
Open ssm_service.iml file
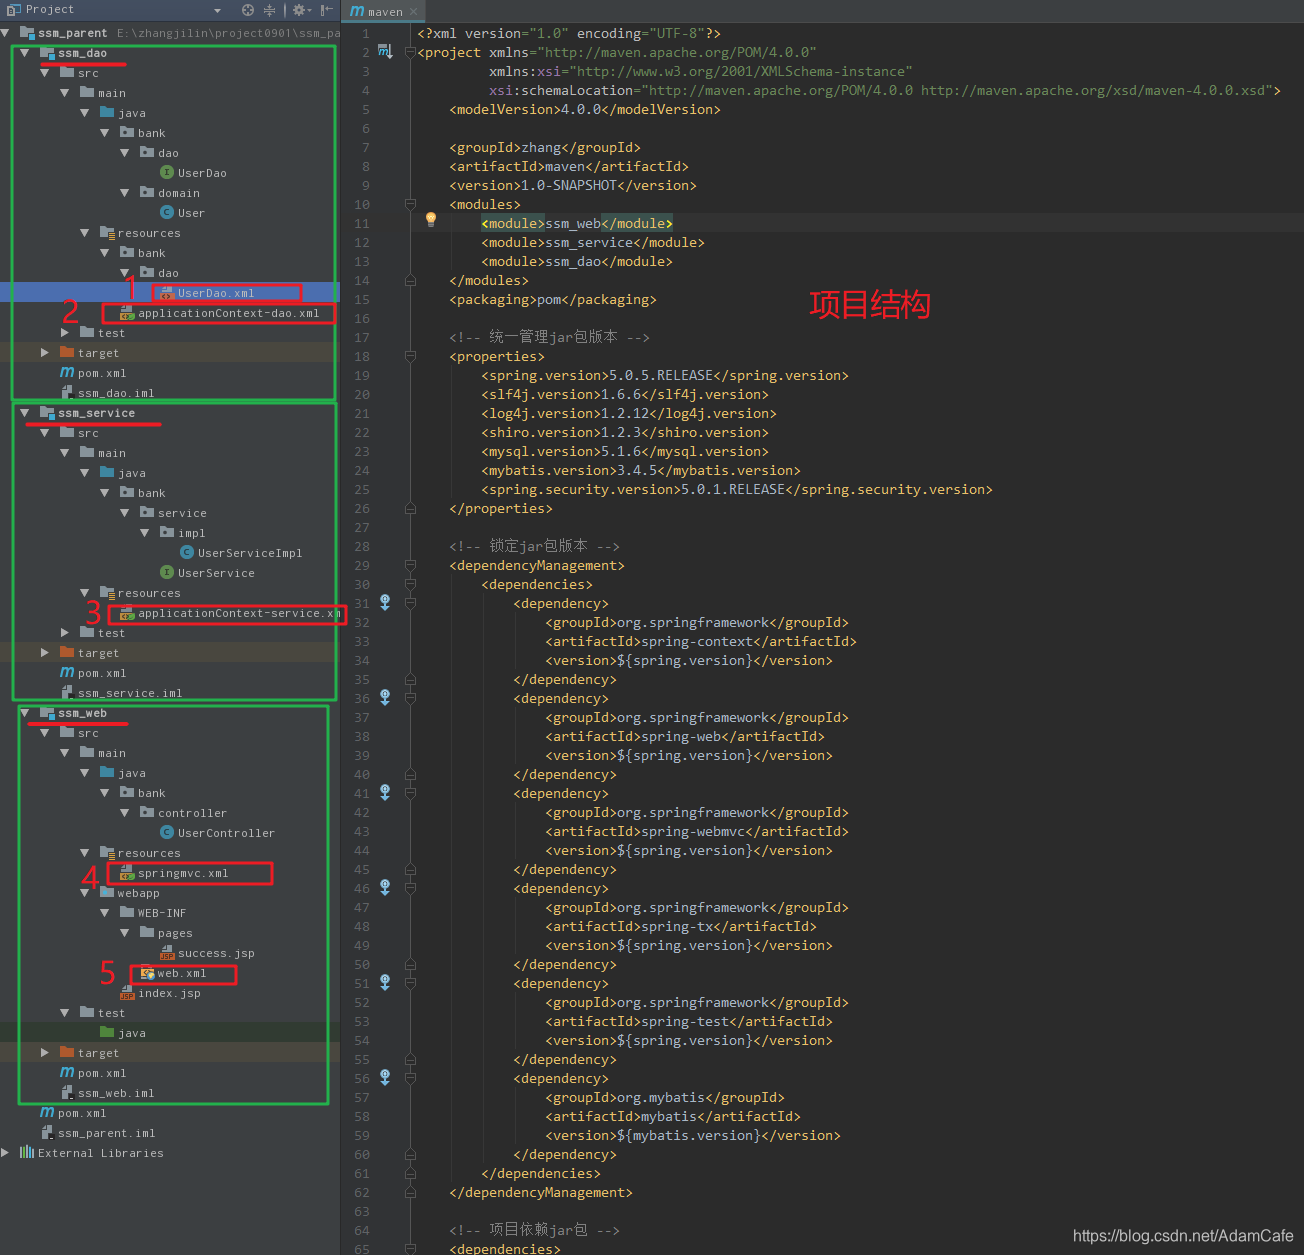coord(120,693)
